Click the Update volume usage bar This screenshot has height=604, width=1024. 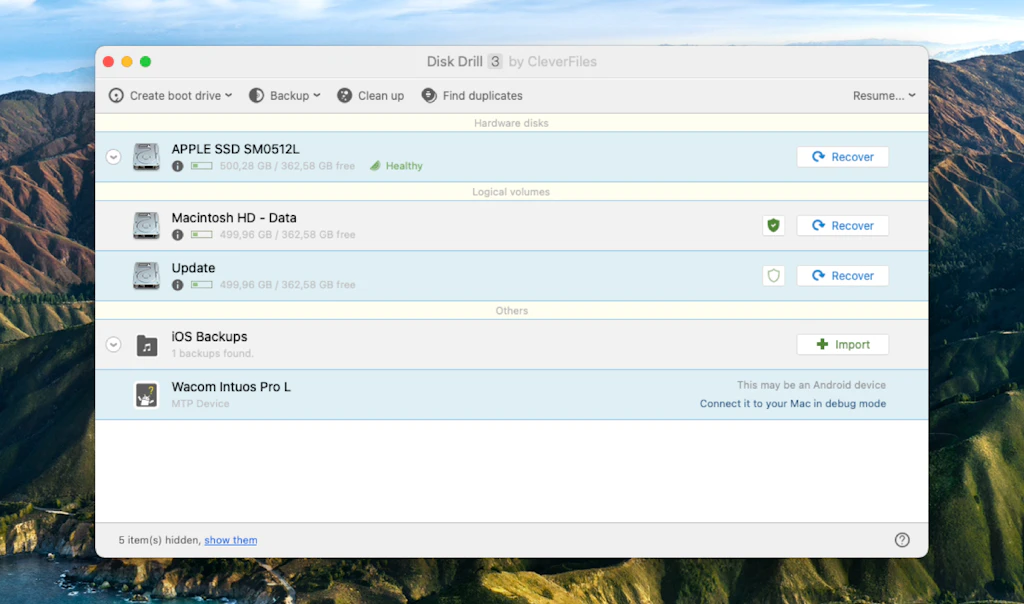pyautogui.click(x=202, y=285)
